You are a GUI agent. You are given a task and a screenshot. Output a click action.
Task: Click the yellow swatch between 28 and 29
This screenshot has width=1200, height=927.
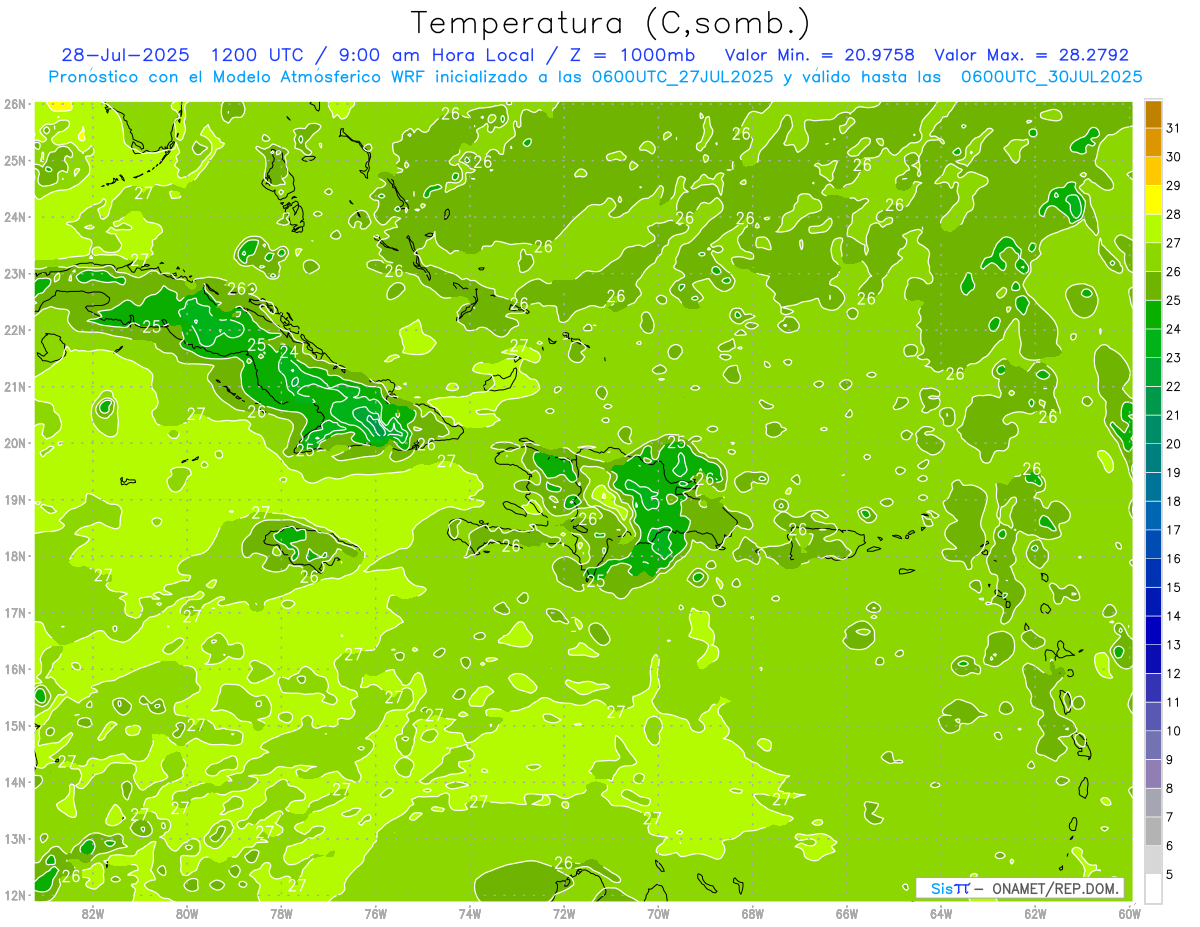pyautogui.click(x=1153, y=200)
